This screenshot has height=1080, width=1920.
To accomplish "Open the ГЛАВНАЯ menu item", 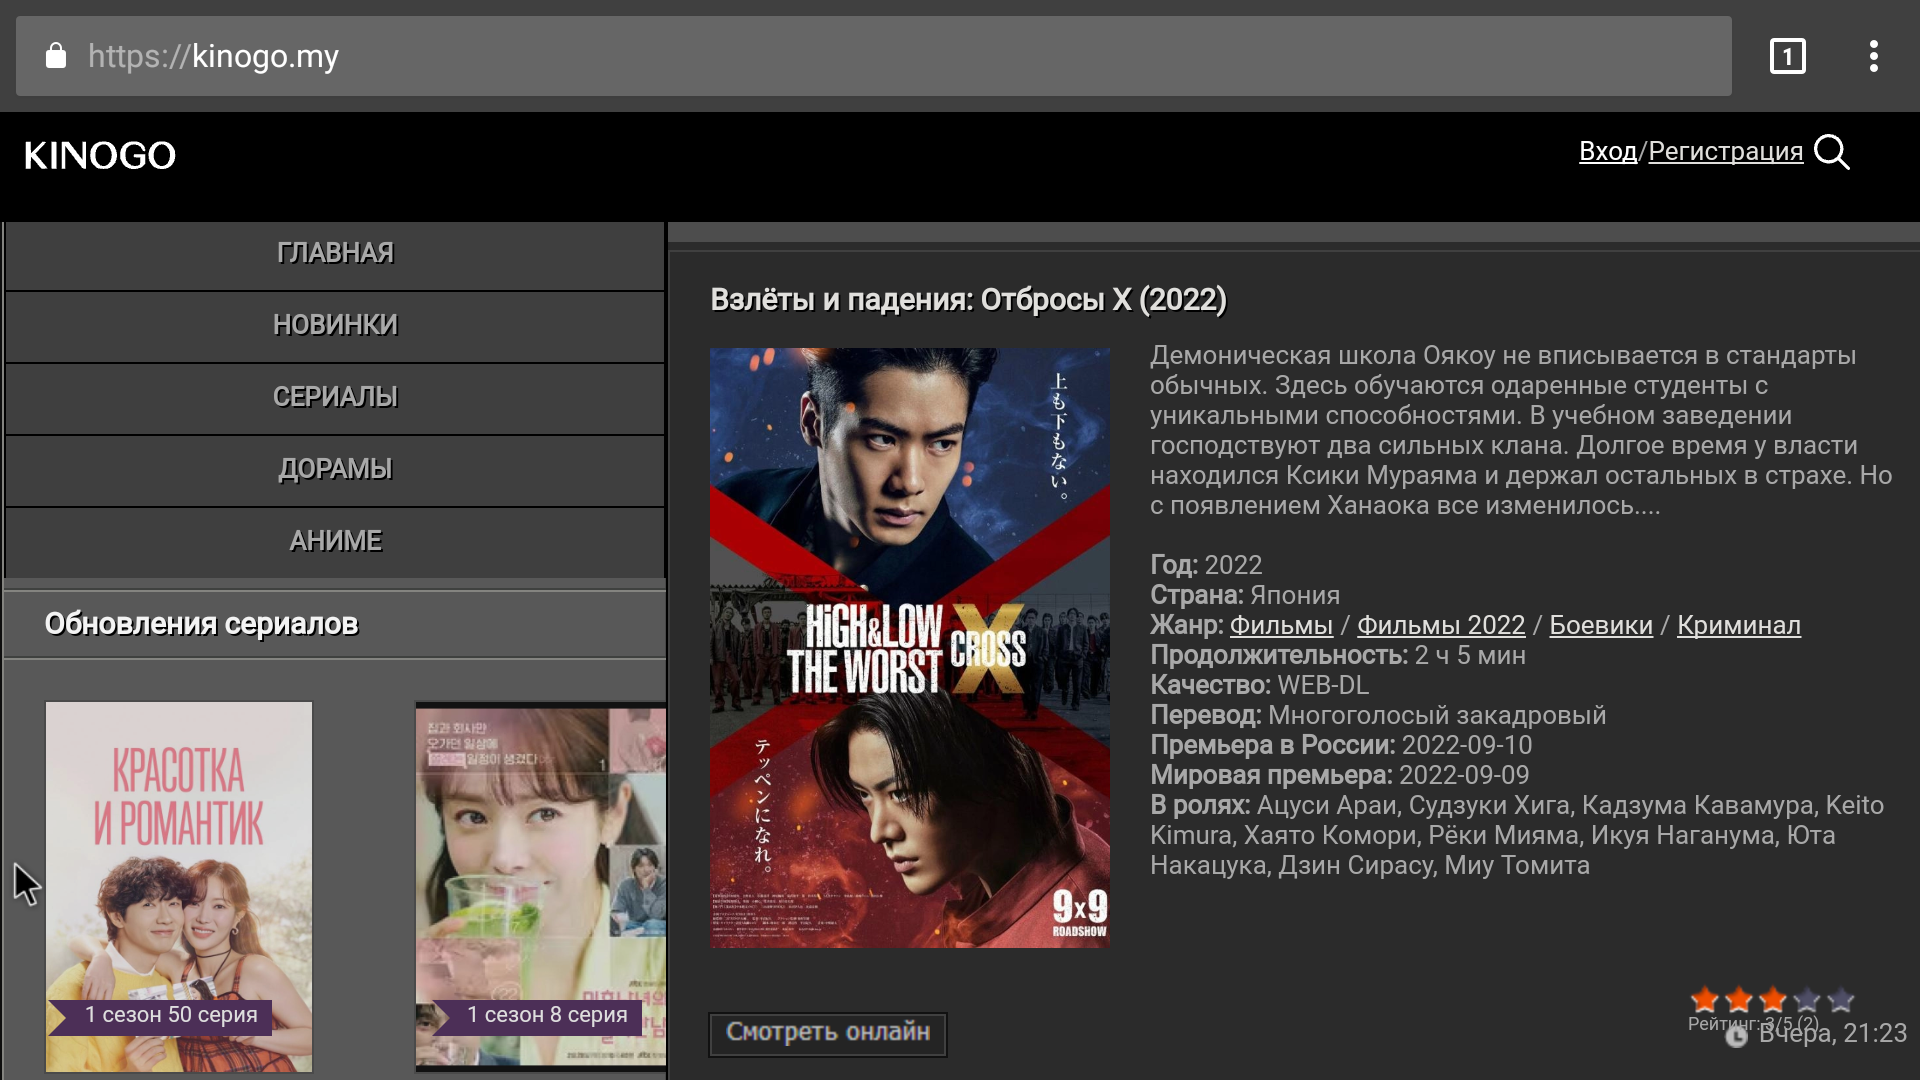I will point(335,253).
